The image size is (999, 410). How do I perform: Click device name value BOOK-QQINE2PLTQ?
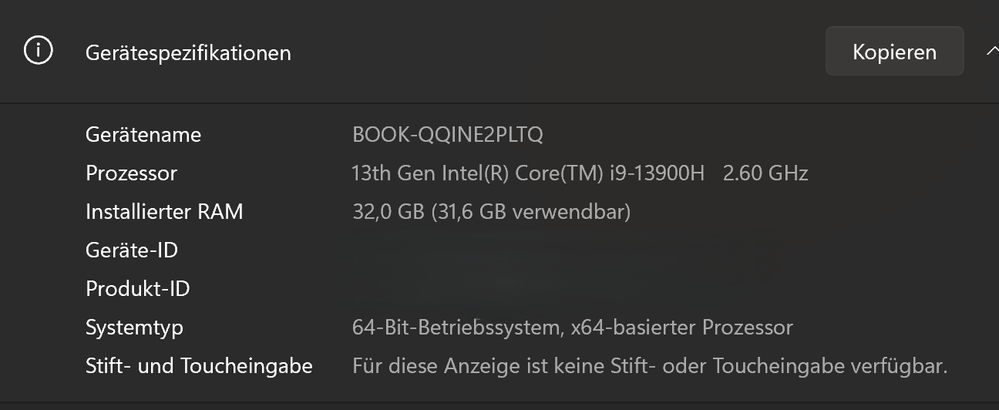tap(447, 135)
